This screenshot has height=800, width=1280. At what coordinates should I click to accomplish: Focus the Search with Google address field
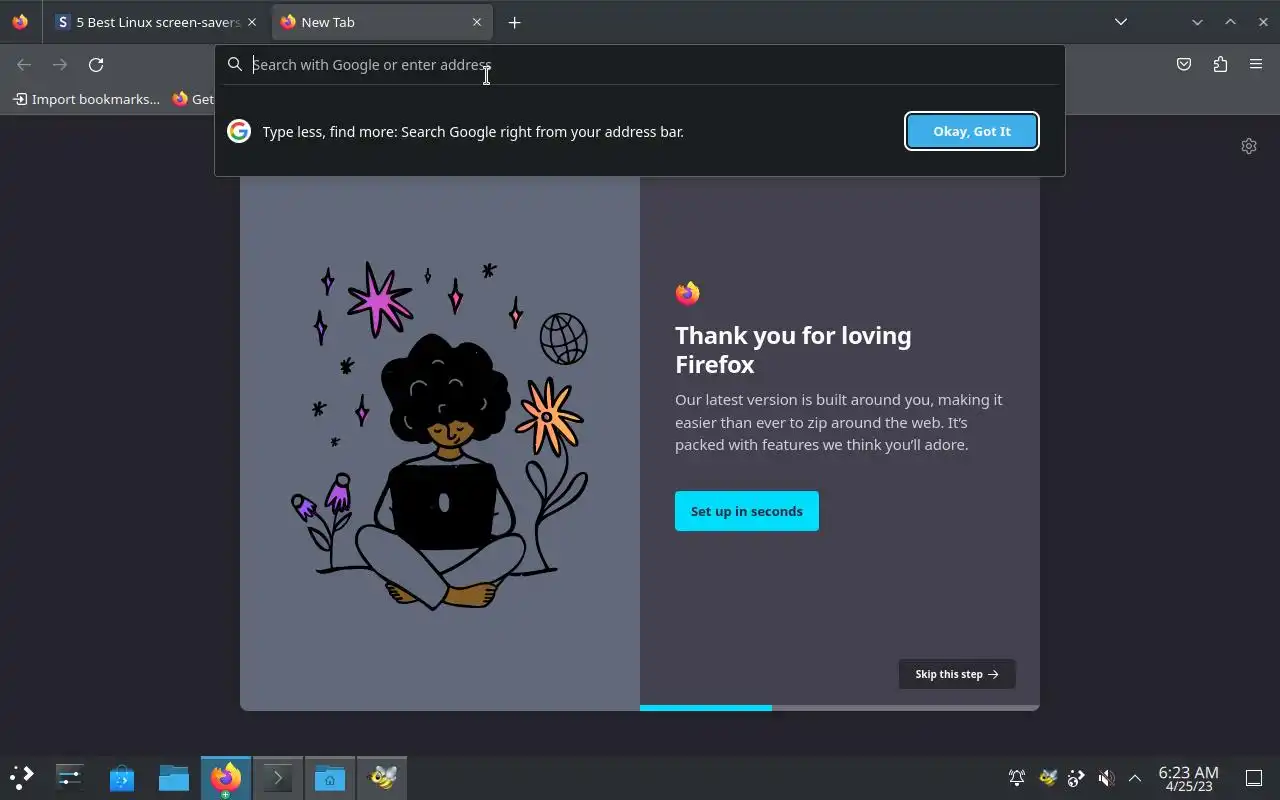640,65
